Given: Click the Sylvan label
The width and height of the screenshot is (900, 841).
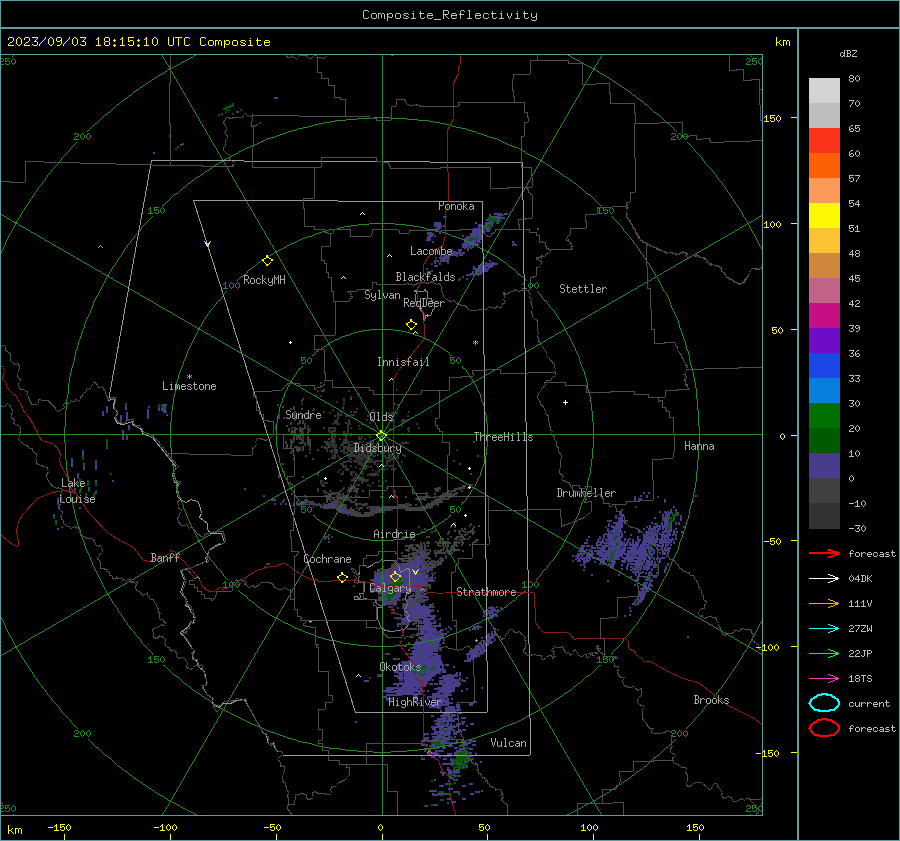Looking at the screenshot, I should click(382, 295).
